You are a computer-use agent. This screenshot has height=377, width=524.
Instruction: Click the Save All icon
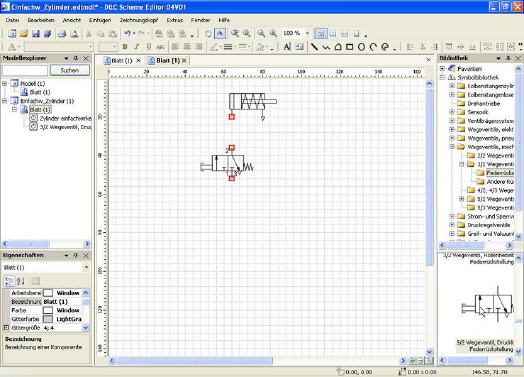tap(47, 33)
